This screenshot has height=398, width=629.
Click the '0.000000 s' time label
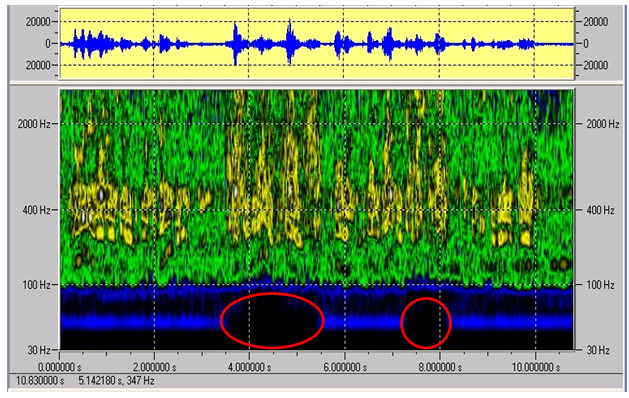(x=60, y=368)
